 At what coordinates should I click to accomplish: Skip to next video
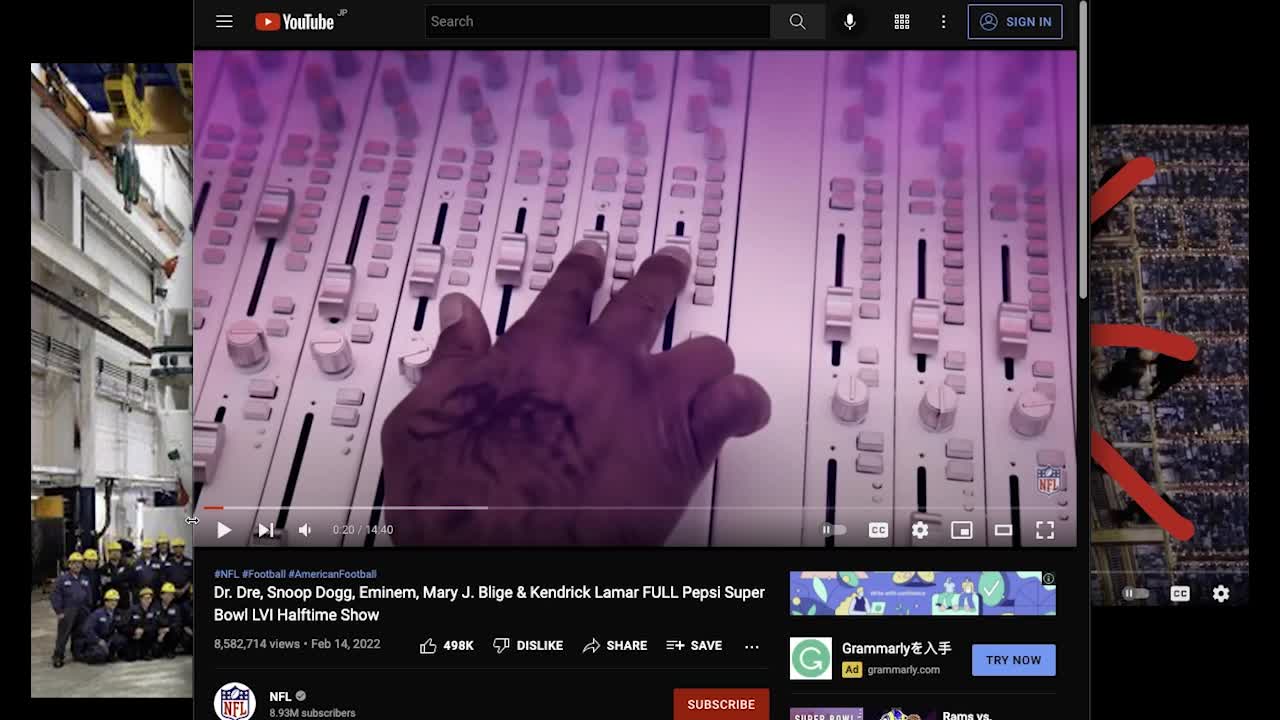click(265, 530)
